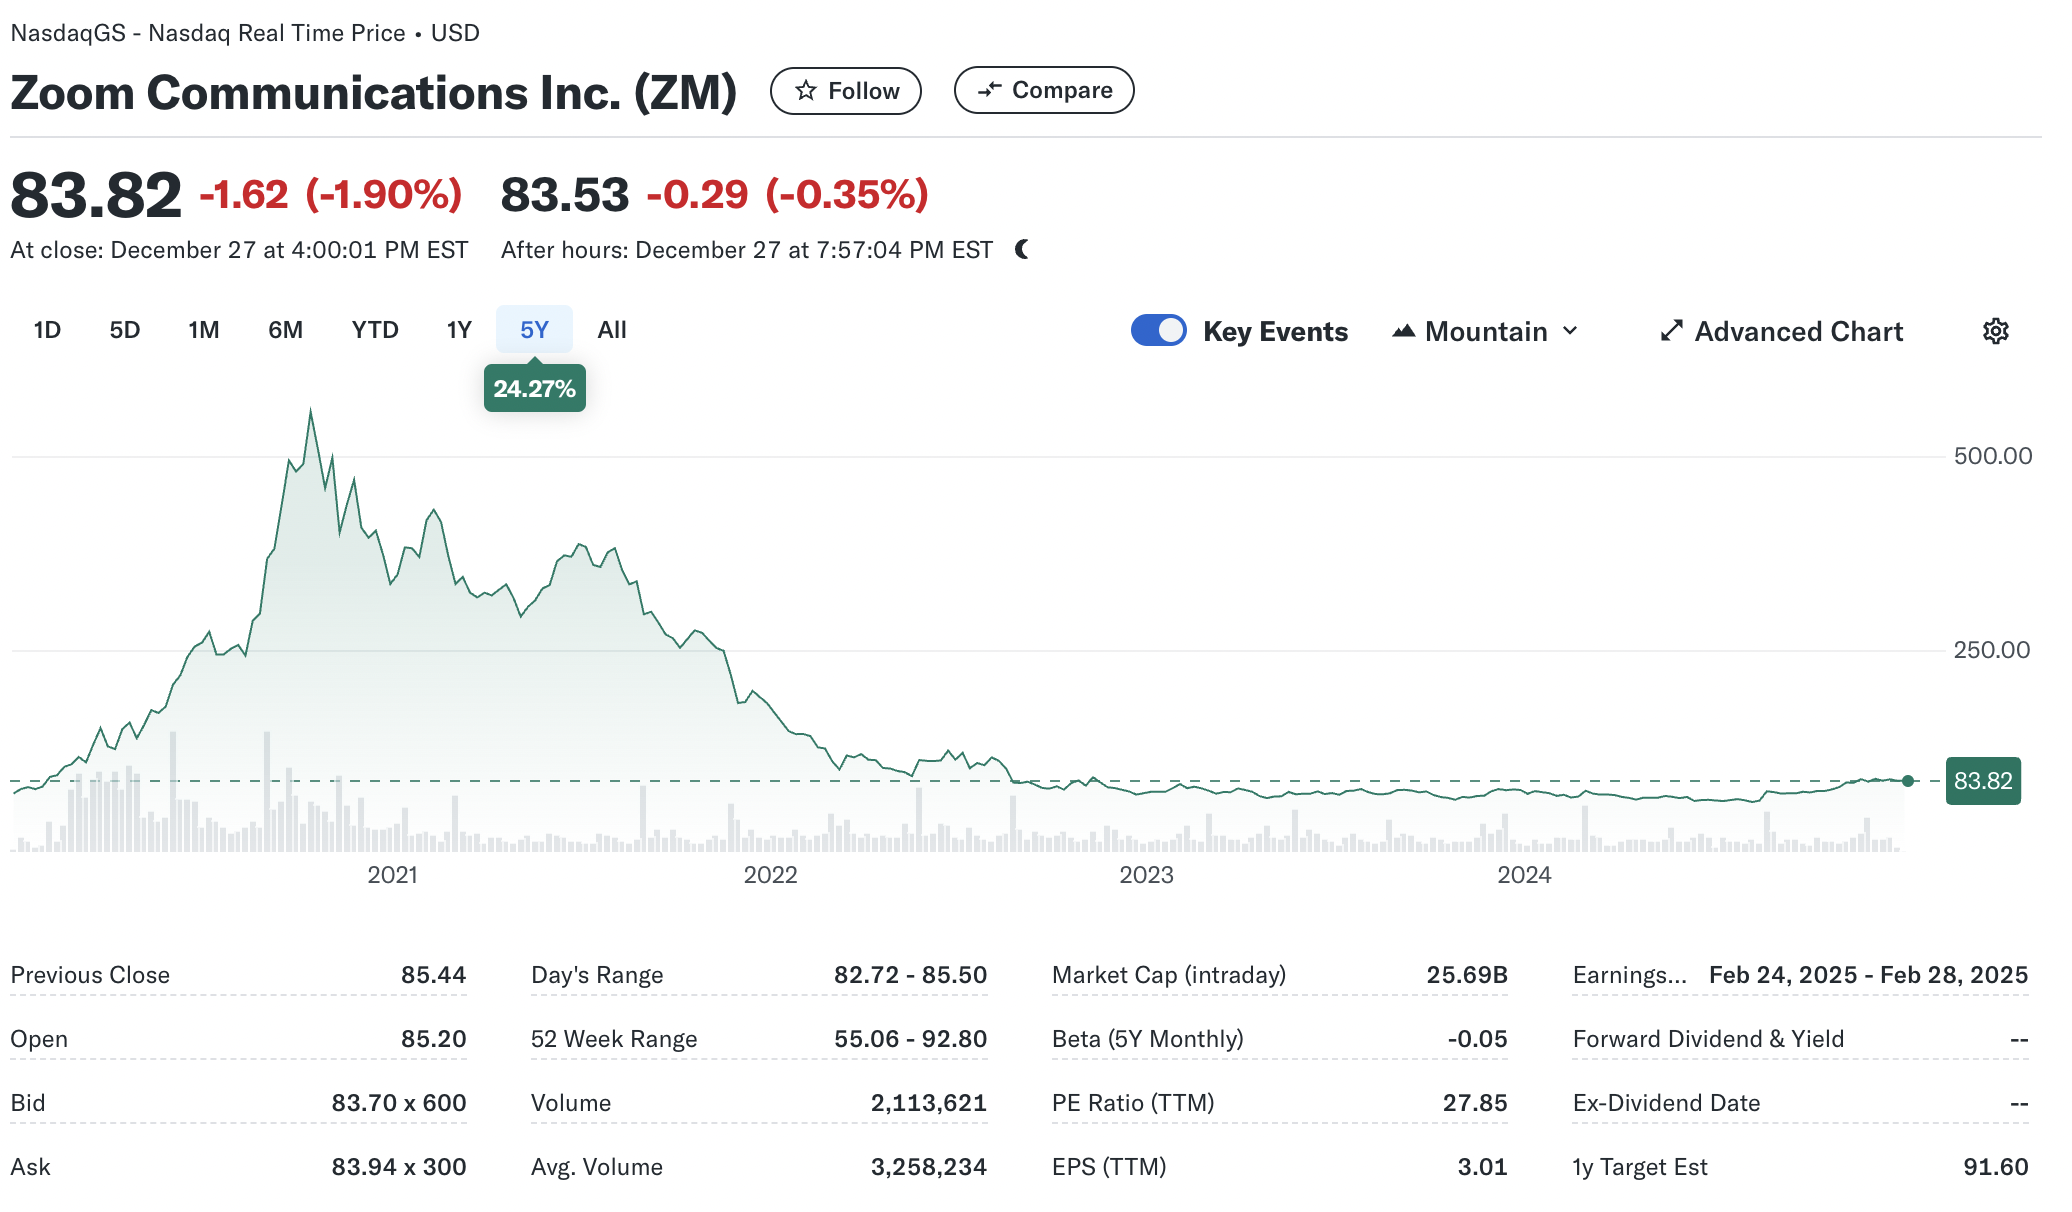The height and width of the screenshot is (1212, 2072).
Task: Click the Bid value 83.70 x 600
Action: coord(399,1103)
